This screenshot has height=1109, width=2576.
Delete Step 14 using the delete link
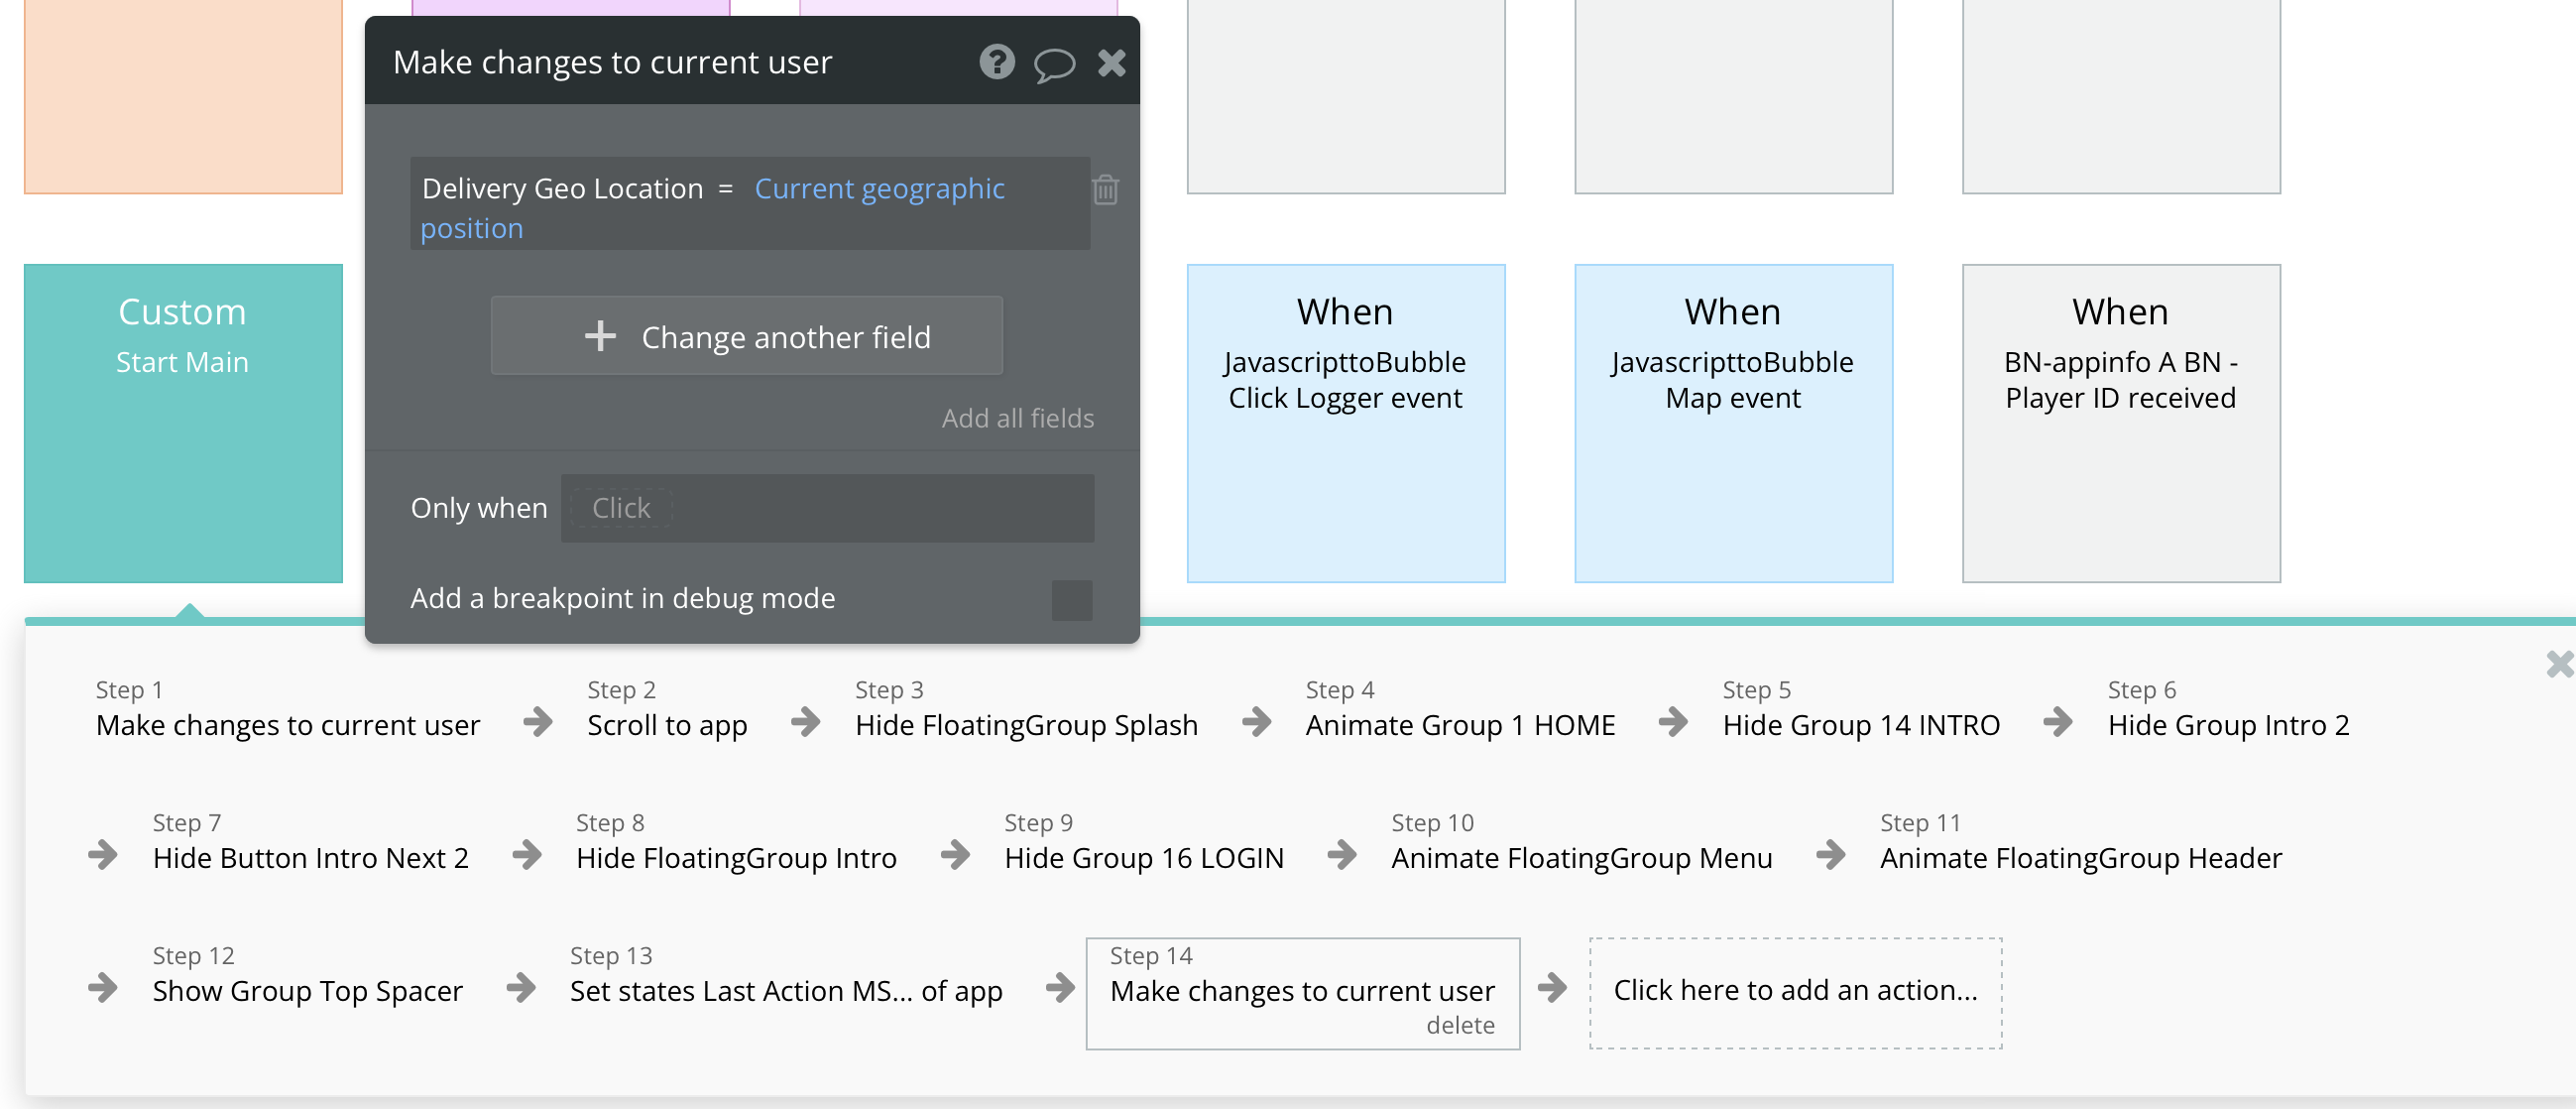1459,1025
